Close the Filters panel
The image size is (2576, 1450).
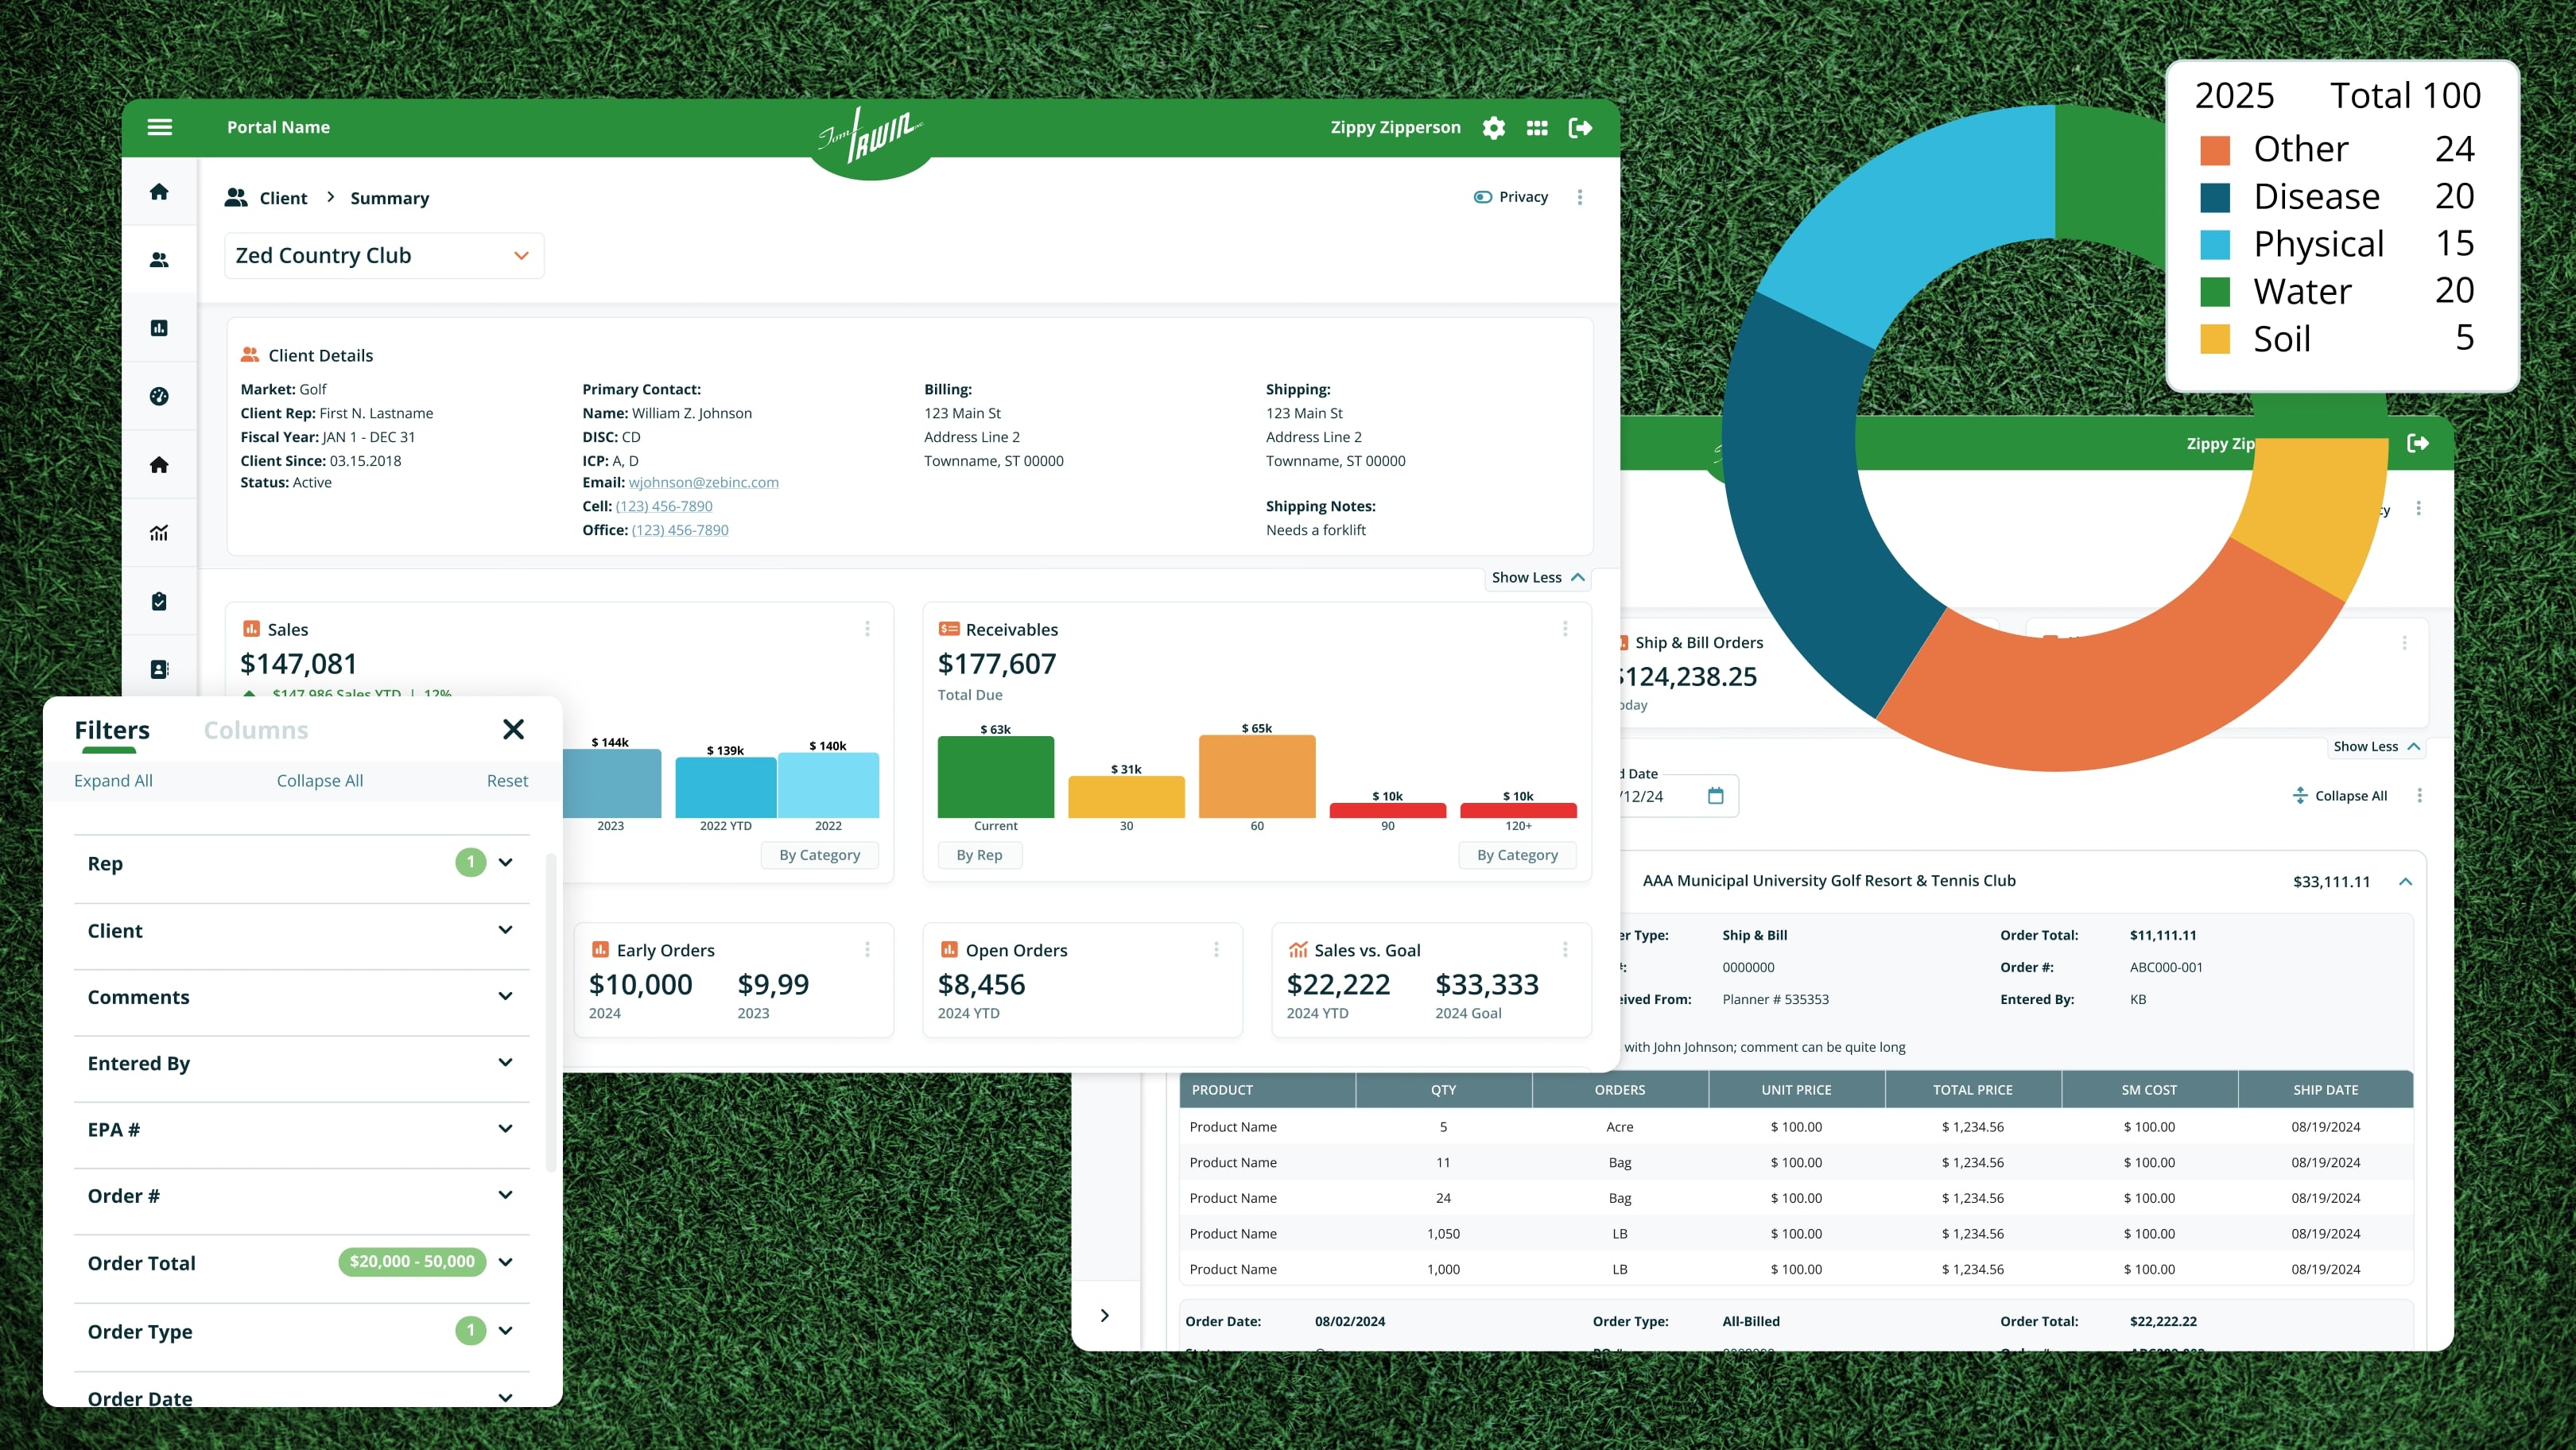point(513,729)
